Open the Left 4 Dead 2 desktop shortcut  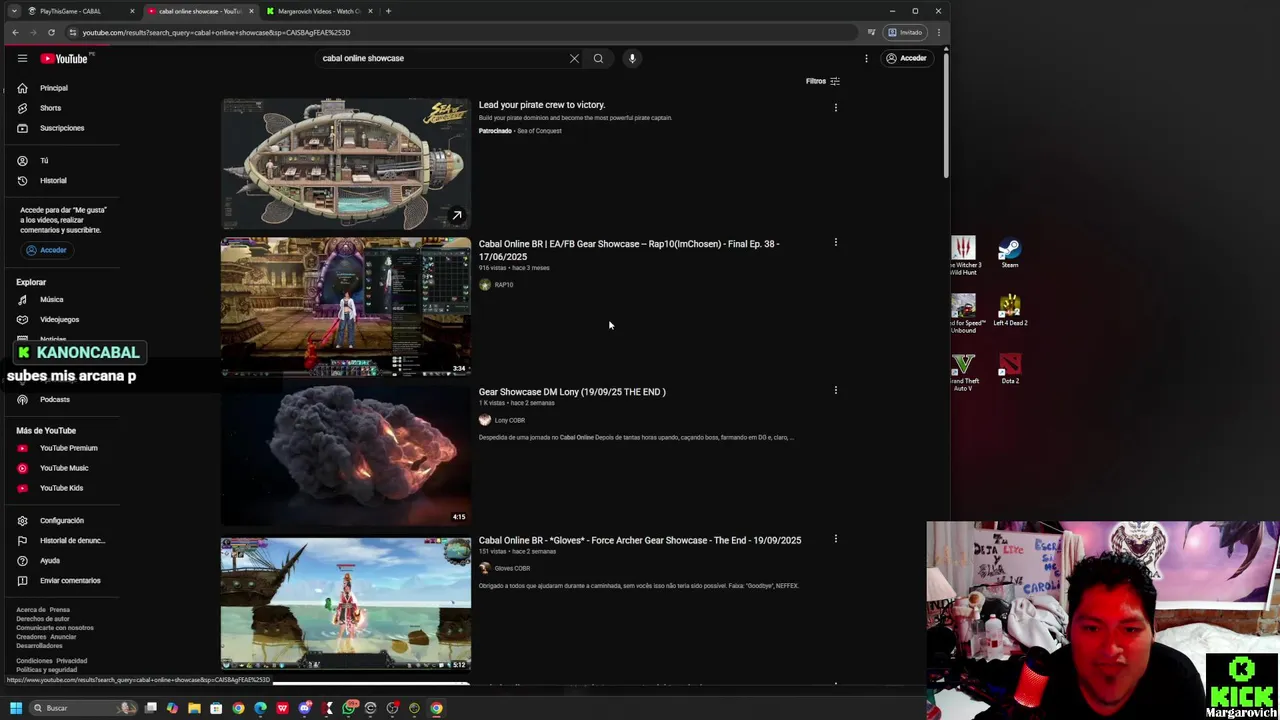tap(1010, 310)
